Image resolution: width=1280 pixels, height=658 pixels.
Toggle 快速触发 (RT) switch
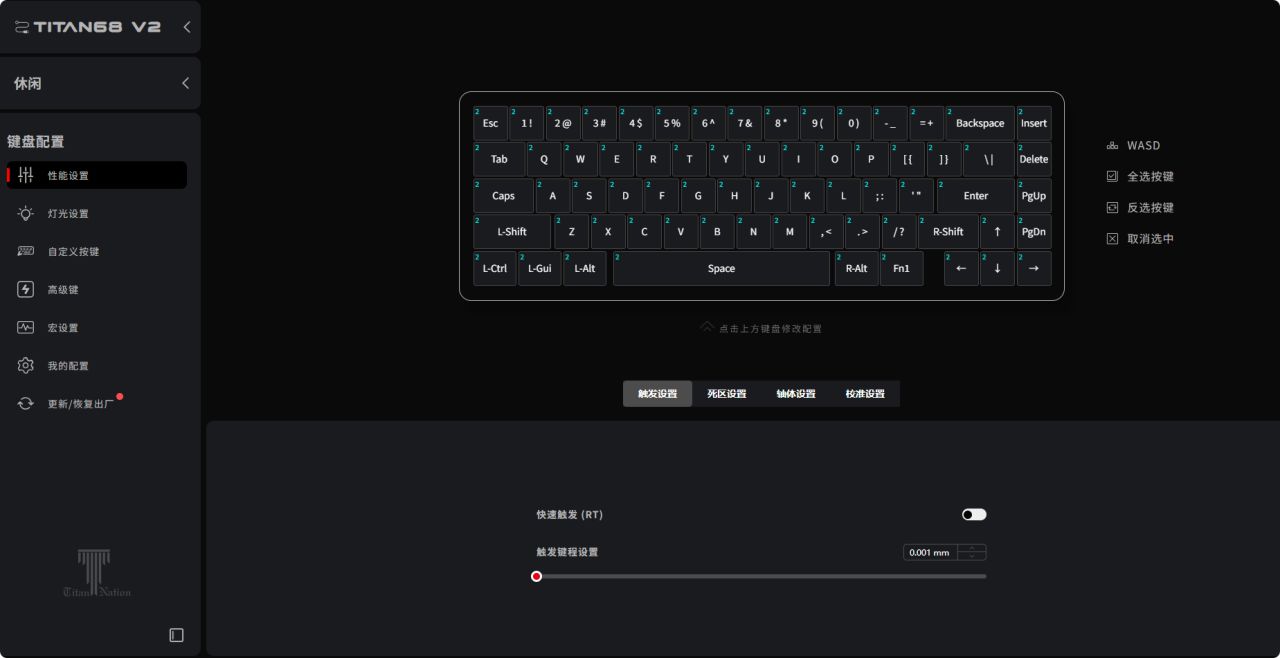pyautogui.click(x=974, y=514)
